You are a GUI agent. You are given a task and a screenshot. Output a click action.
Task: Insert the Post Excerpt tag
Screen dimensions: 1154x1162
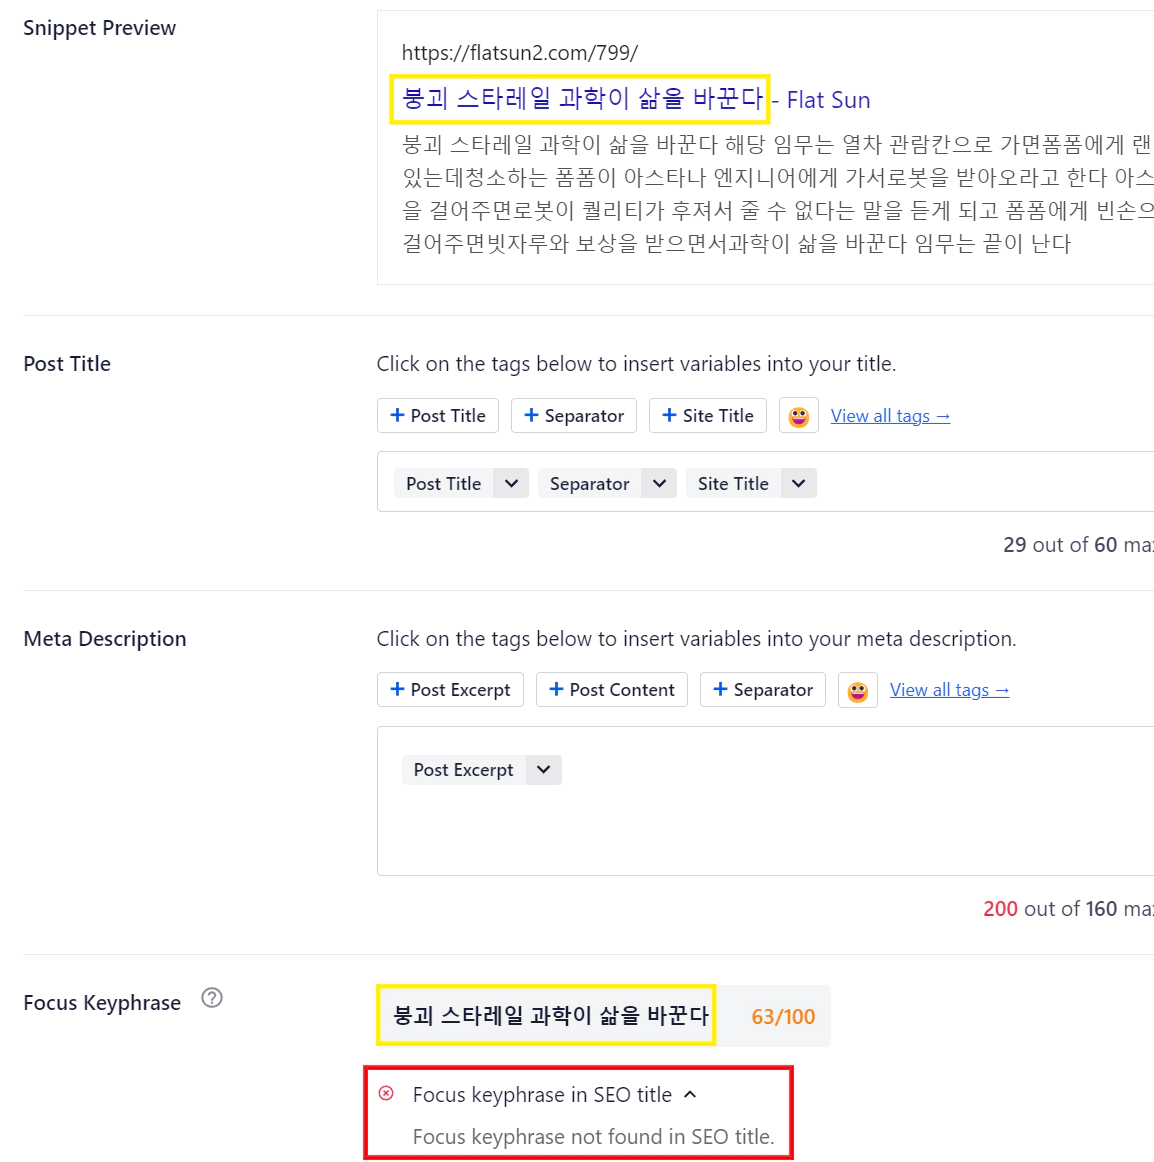pos(450,690)
